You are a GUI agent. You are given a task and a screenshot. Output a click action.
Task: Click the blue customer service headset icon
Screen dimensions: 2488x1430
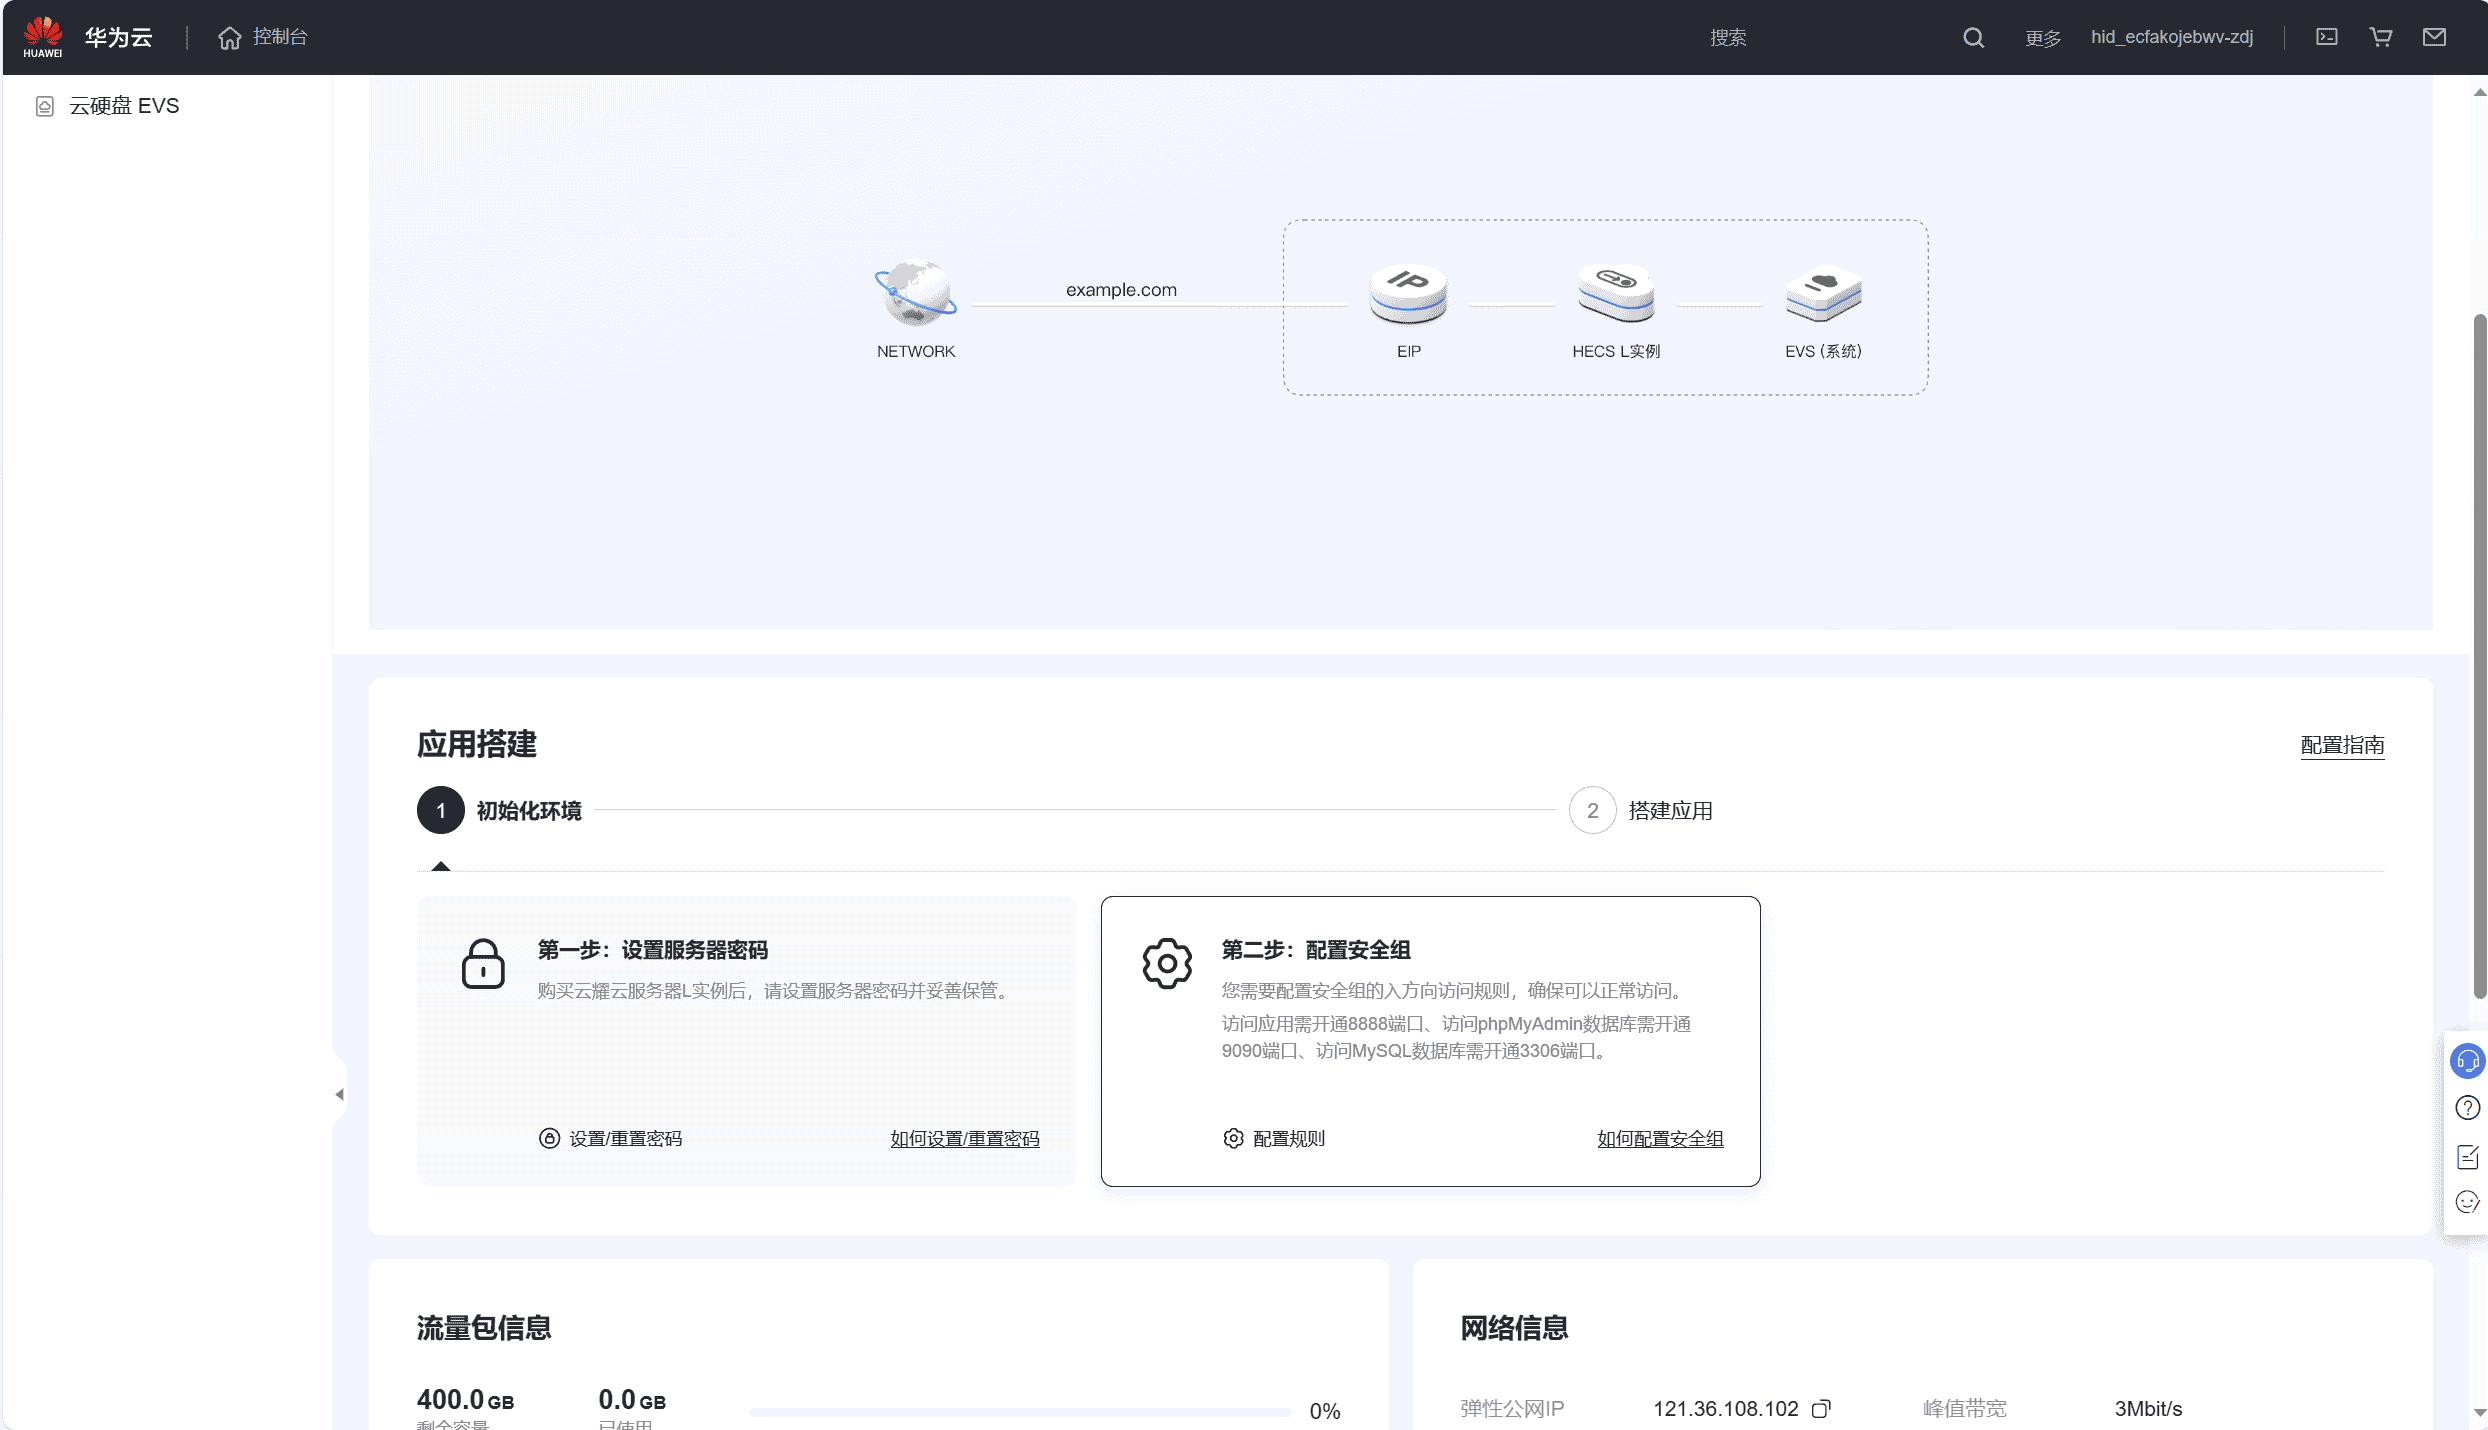(2466, 1061)
